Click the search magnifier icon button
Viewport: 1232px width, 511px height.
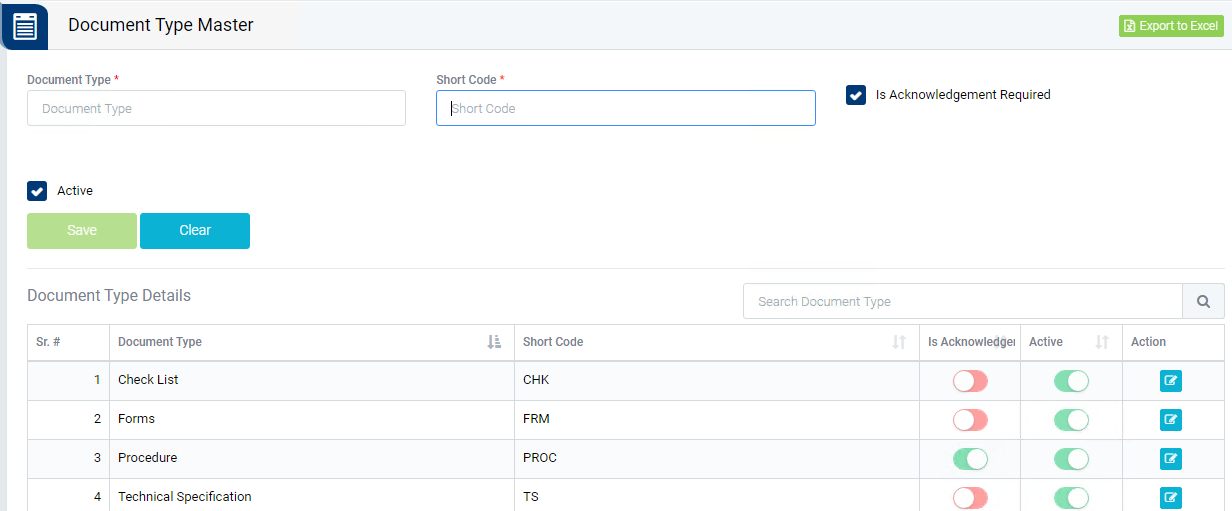coord(1203,301)
